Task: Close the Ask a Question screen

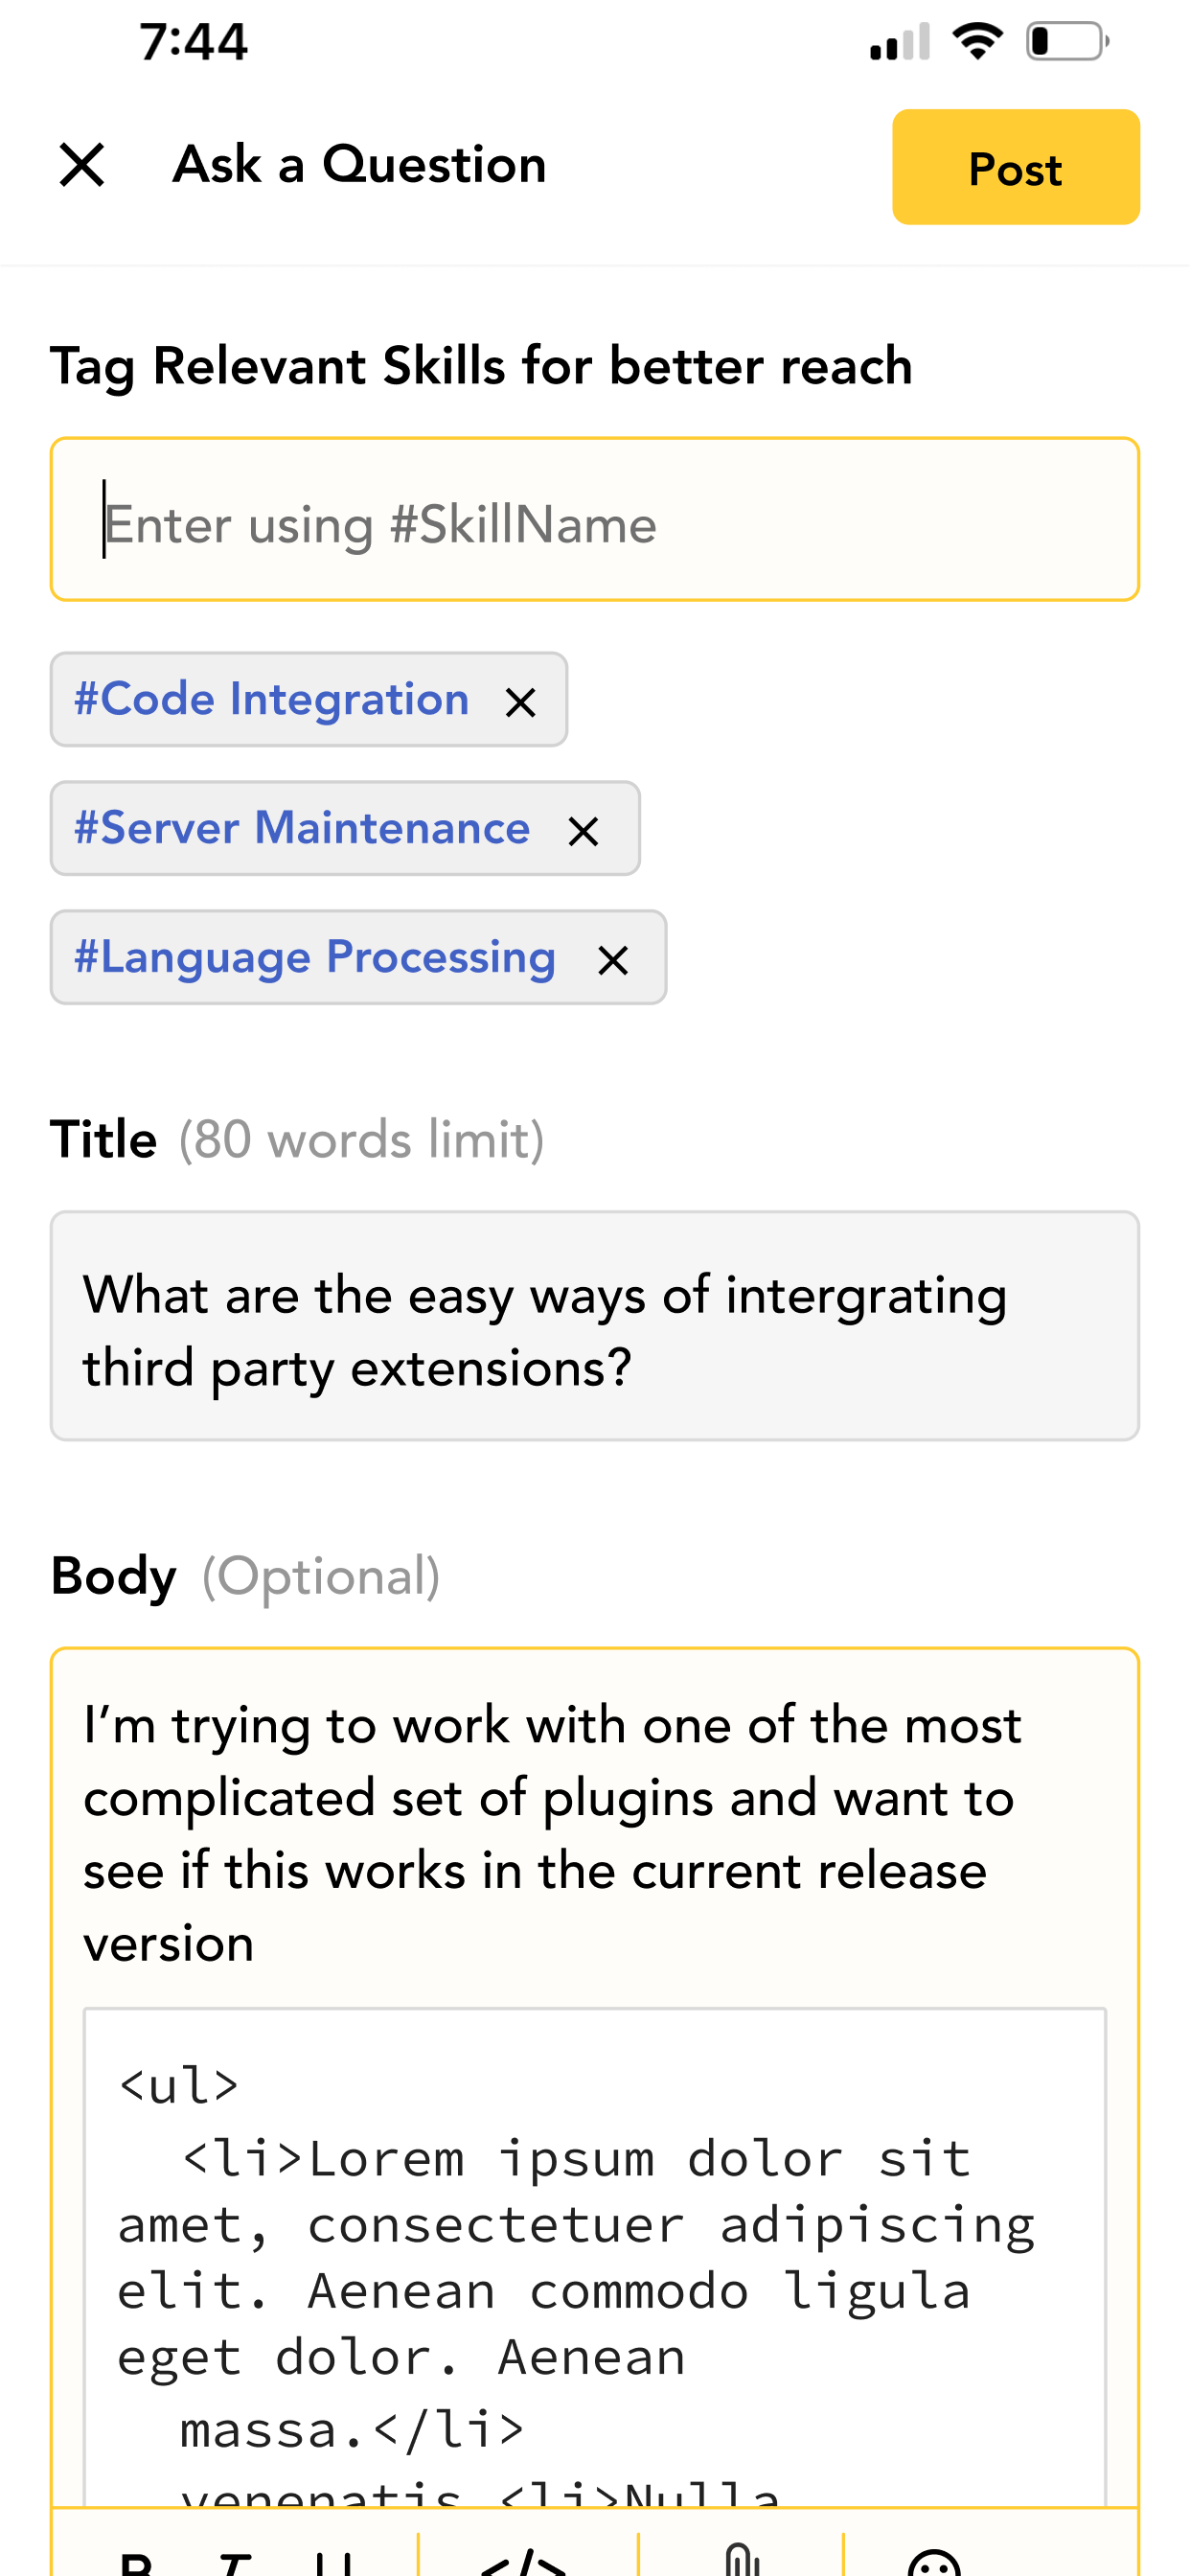Action: pos(82,165)
